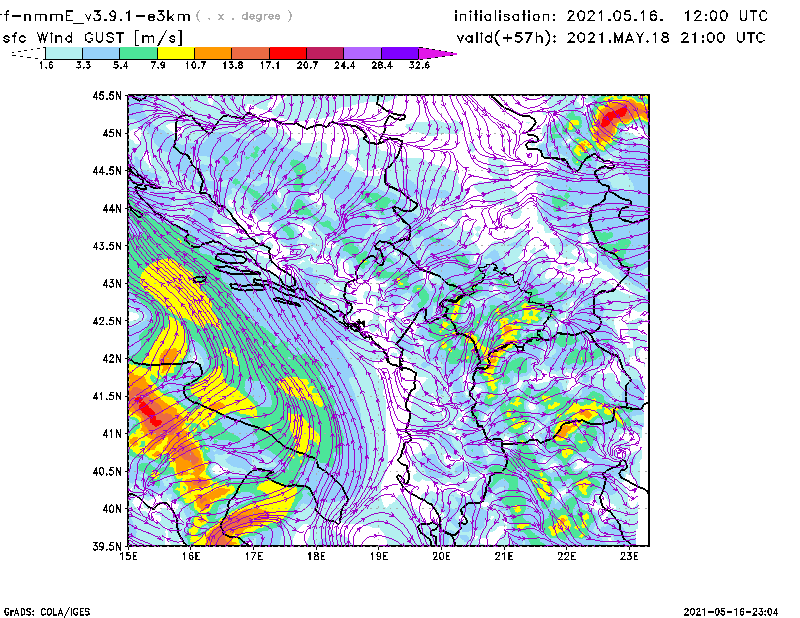Click the yellow 7.9–10.7 legend swatch
The width and height of the screenshot is (800, 618).
[x=176, y=53]
